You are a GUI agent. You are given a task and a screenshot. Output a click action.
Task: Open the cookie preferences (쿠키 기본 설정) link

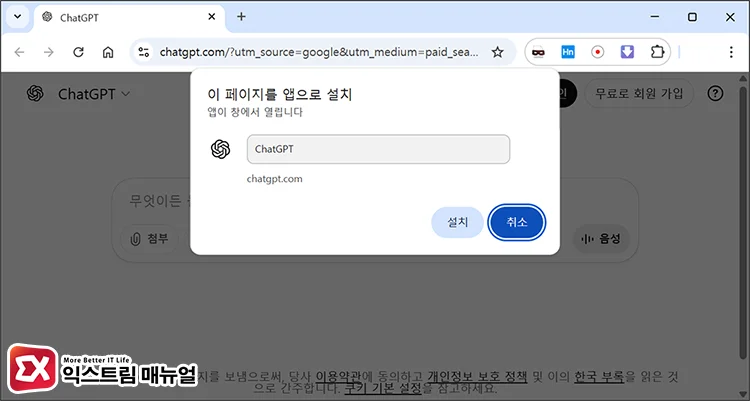pyautogui.click(x=383, y=388)
